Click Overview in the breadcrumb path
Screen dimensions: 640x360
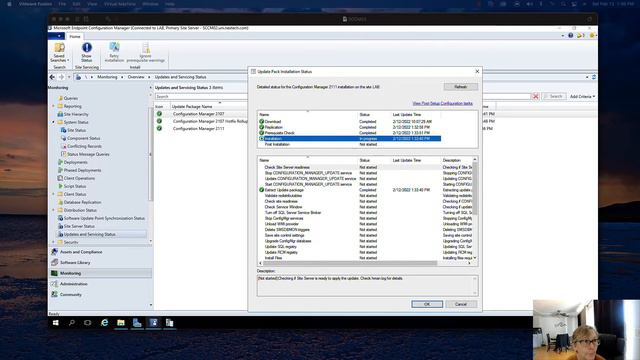click(x=136, y=77)
